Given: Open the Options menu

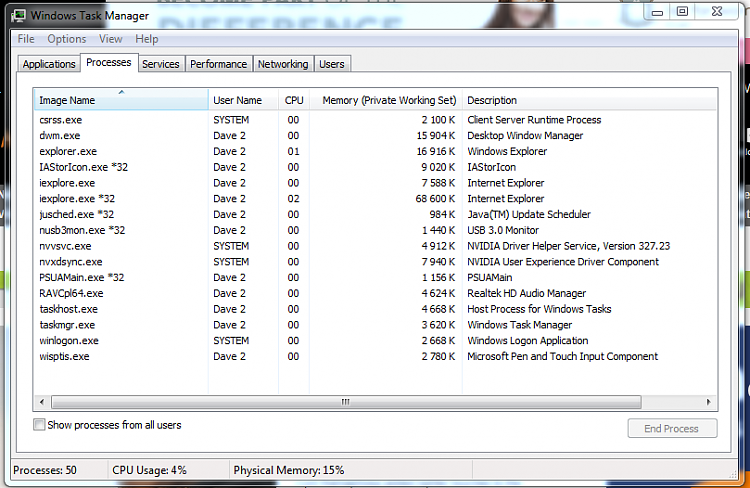Looking at the screenshot, I should [66, 39].
